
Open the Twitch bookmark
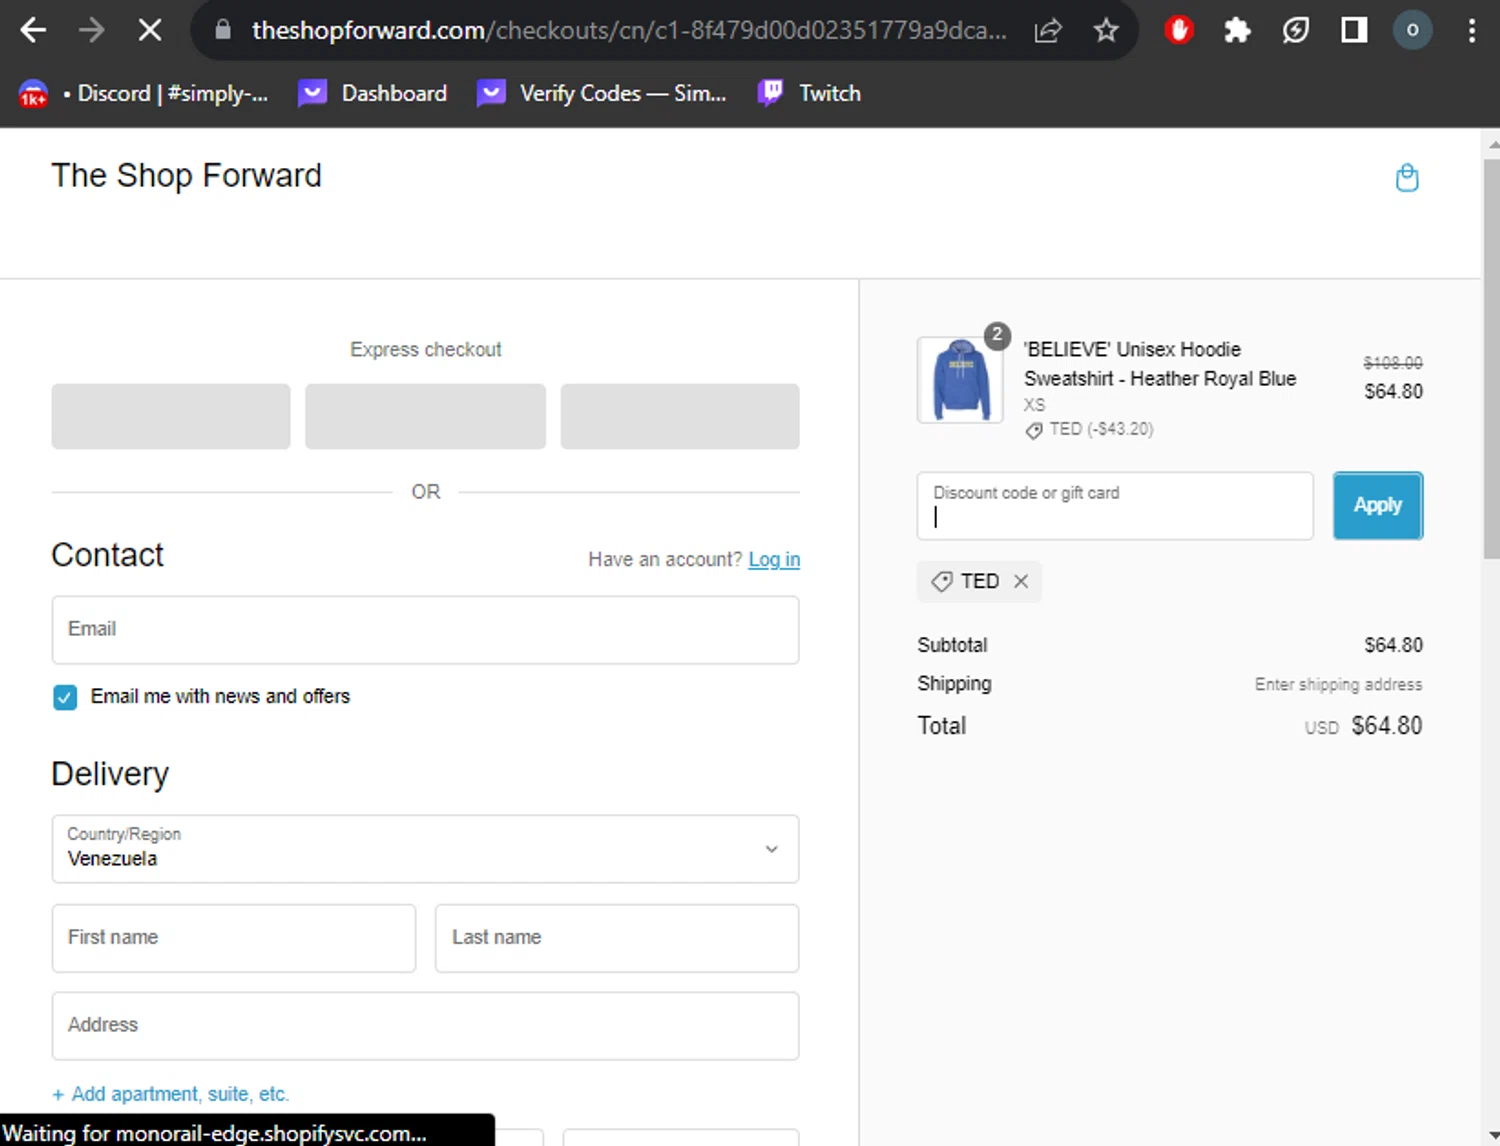pyautogui.click(x=810, y=93)
